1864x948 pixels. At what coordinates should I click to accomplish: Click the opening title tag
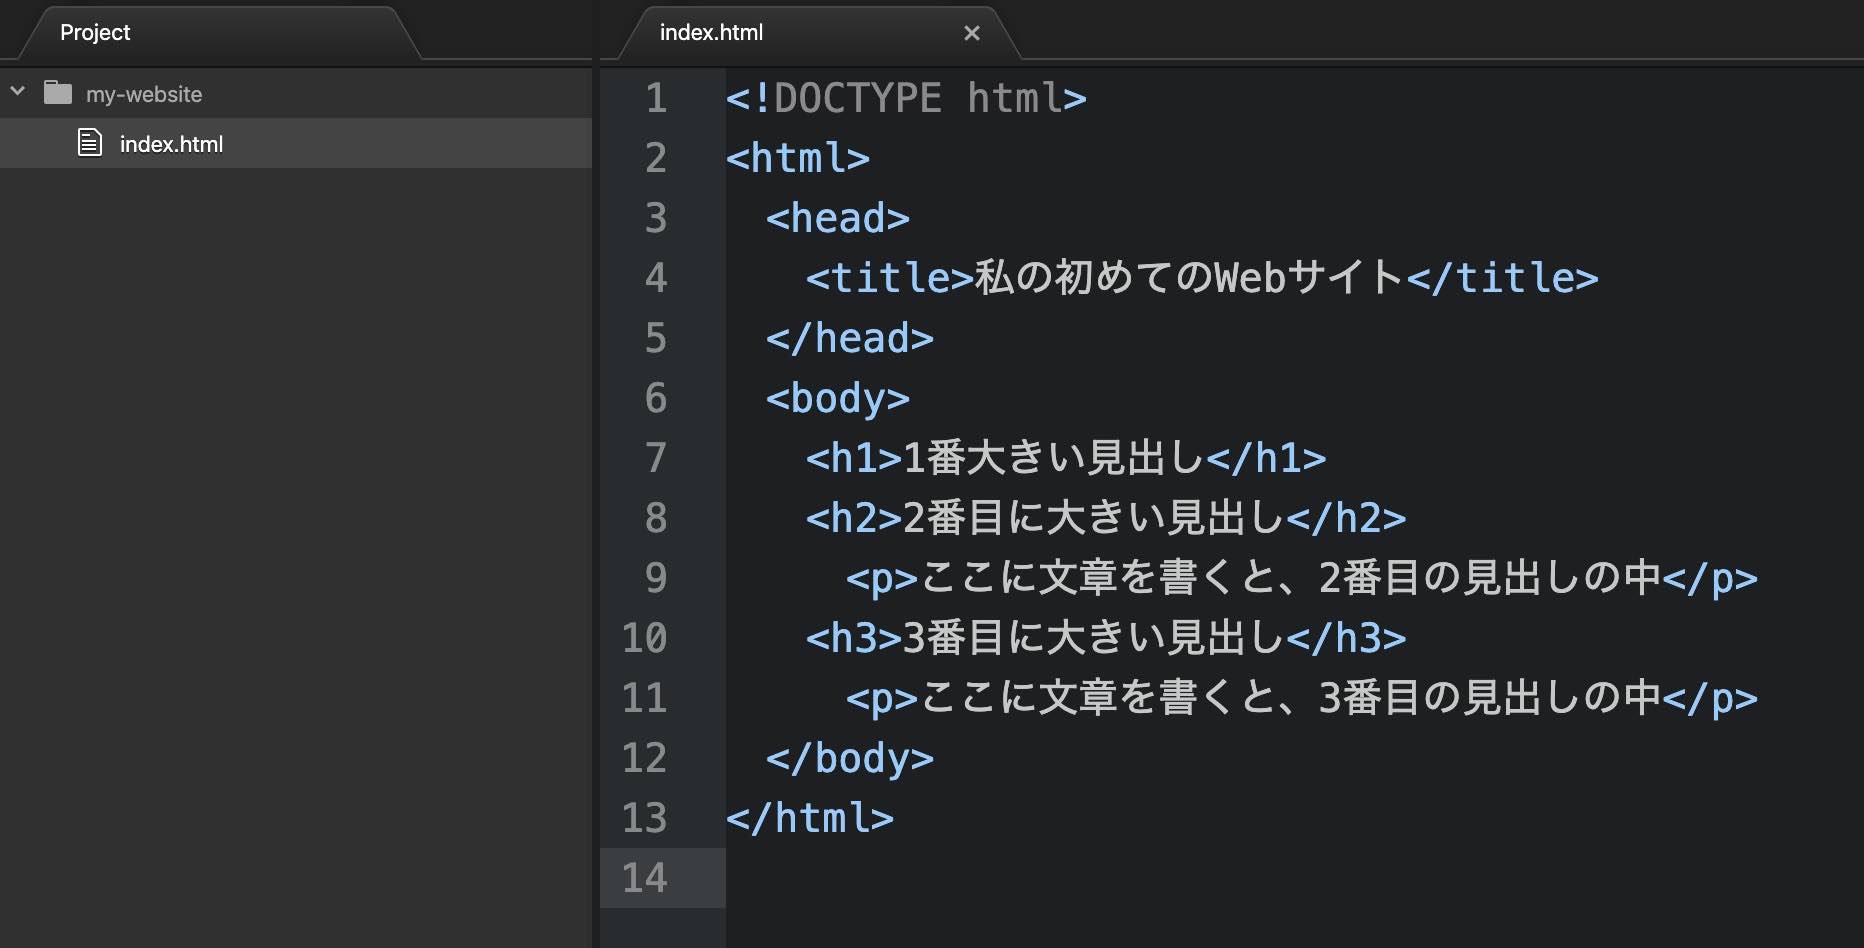(889, 278)
